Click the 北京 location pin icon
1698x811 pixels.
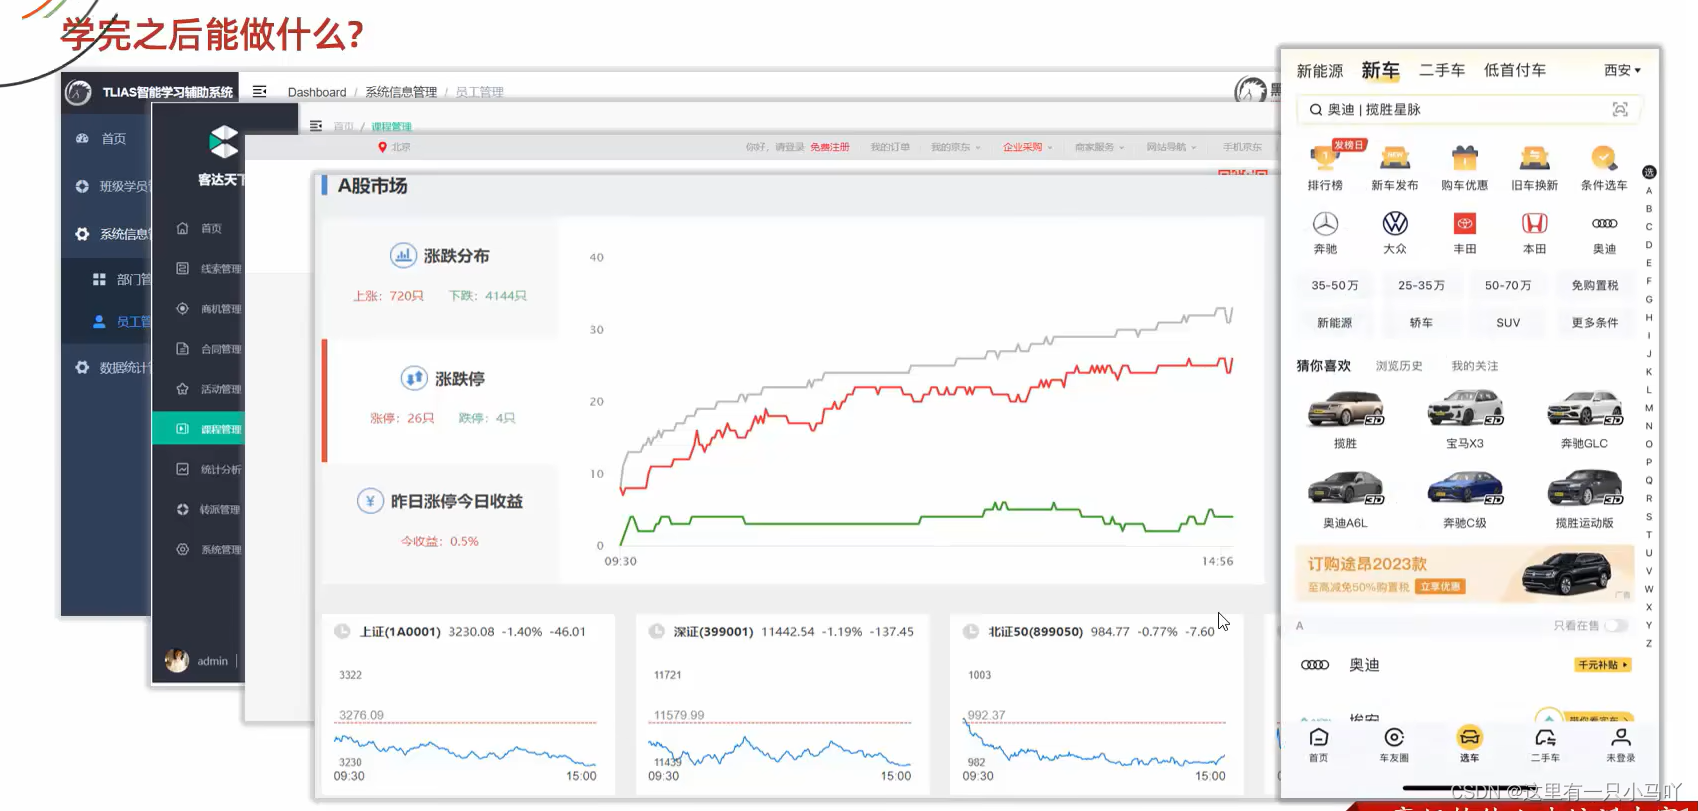click(382, 147)
